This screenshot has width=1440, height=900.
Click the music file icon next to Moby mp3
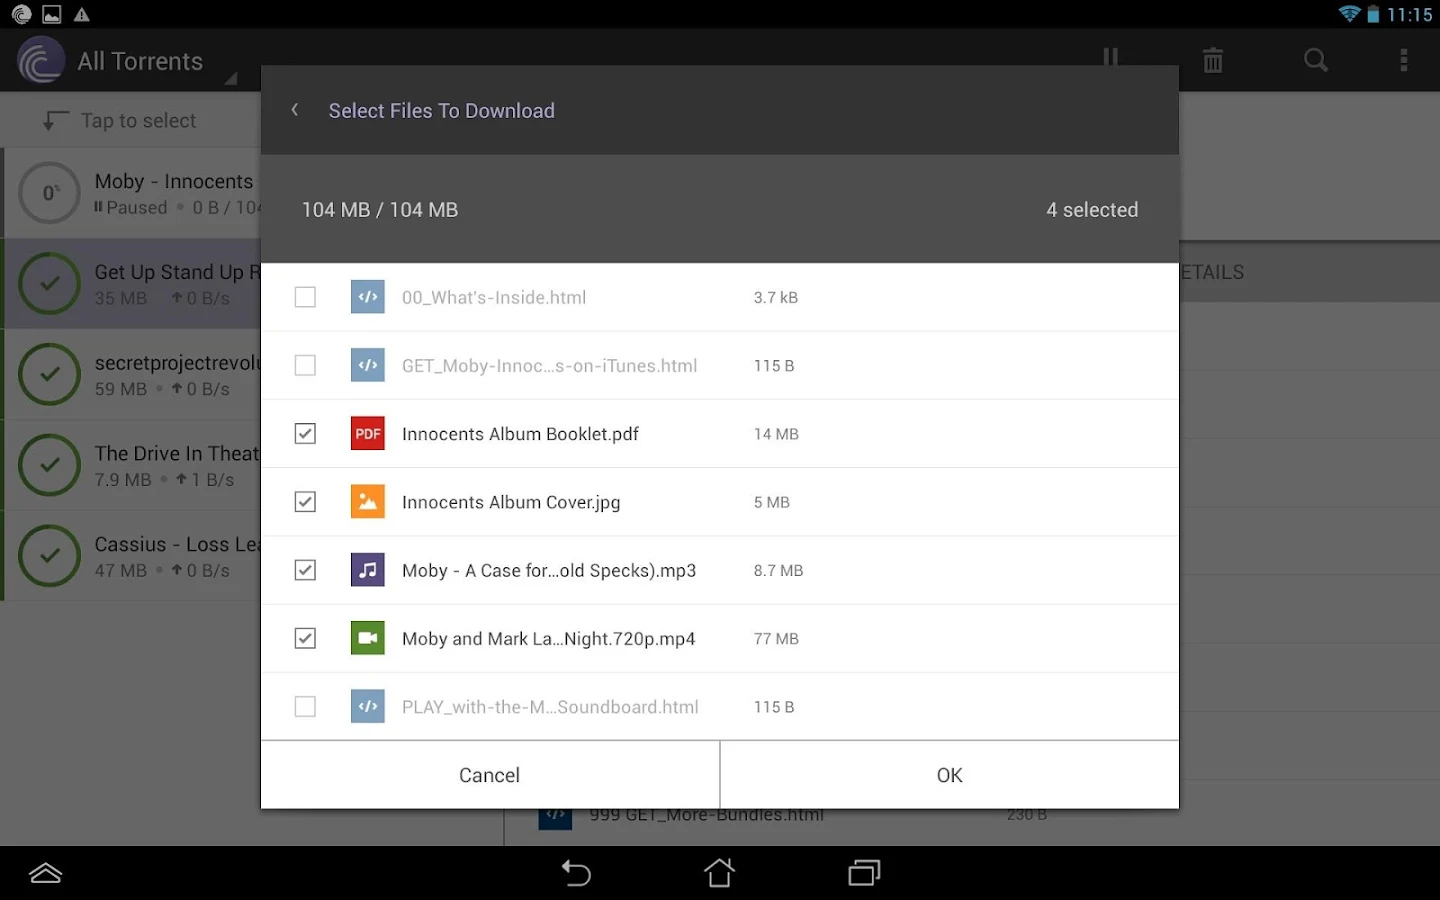tap(367, 570)
